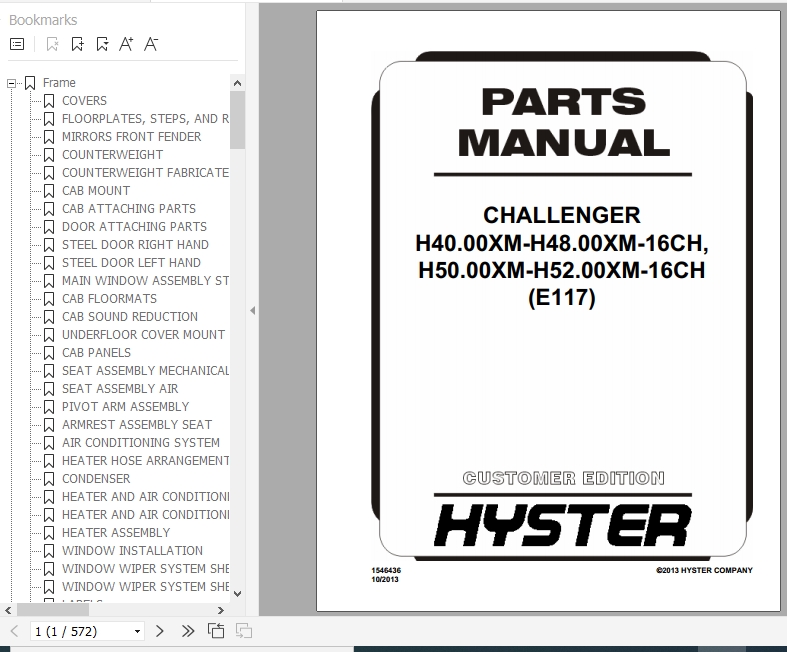Screen dimensions: 787x652
Task: Select CAB FLOORMATS bookmark
Action: point(109,299)
